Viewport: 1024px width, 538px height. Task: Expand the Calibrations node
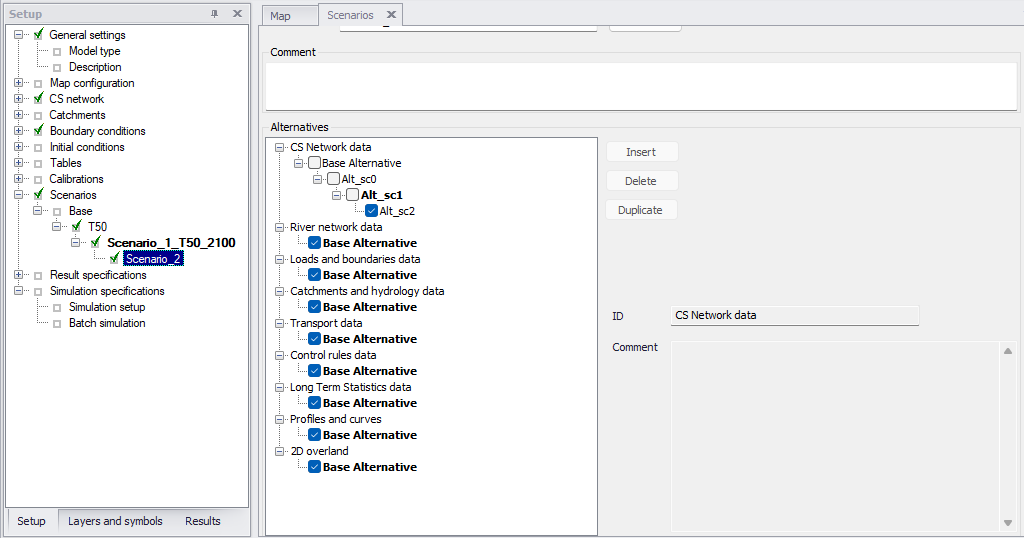pos(18,179)
